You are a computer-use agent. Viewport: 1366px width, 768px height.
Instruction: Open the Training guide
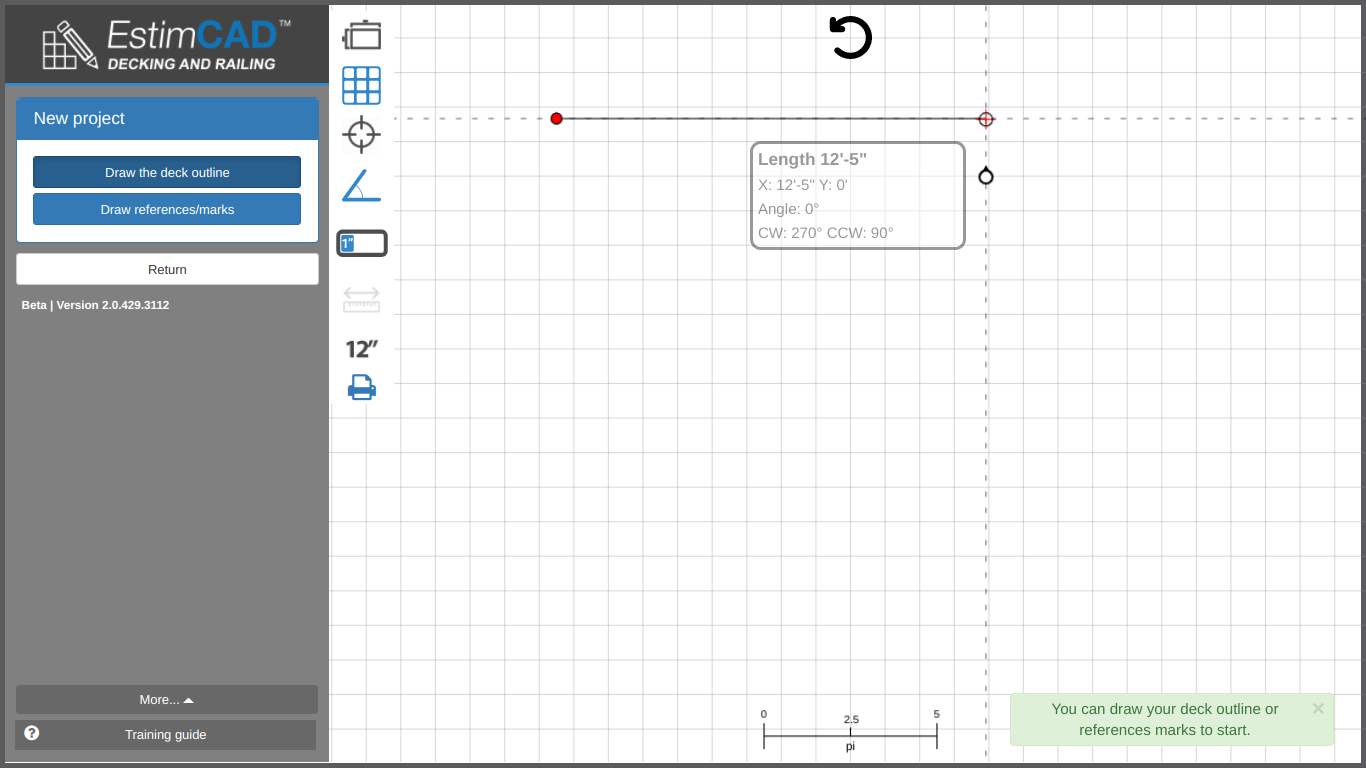[x=166, y=735]
